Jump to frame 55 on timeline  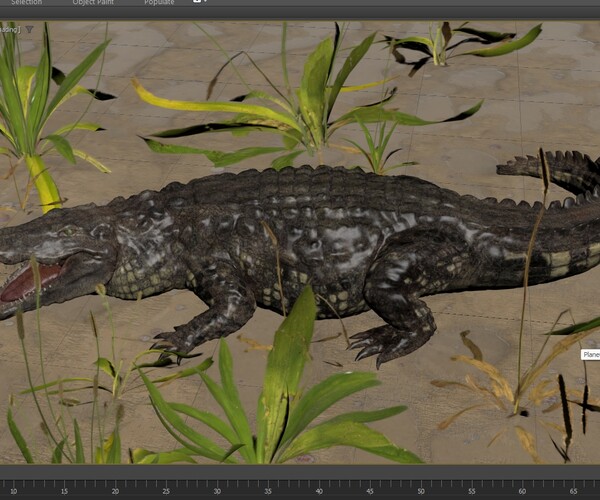tap(471, 491)
